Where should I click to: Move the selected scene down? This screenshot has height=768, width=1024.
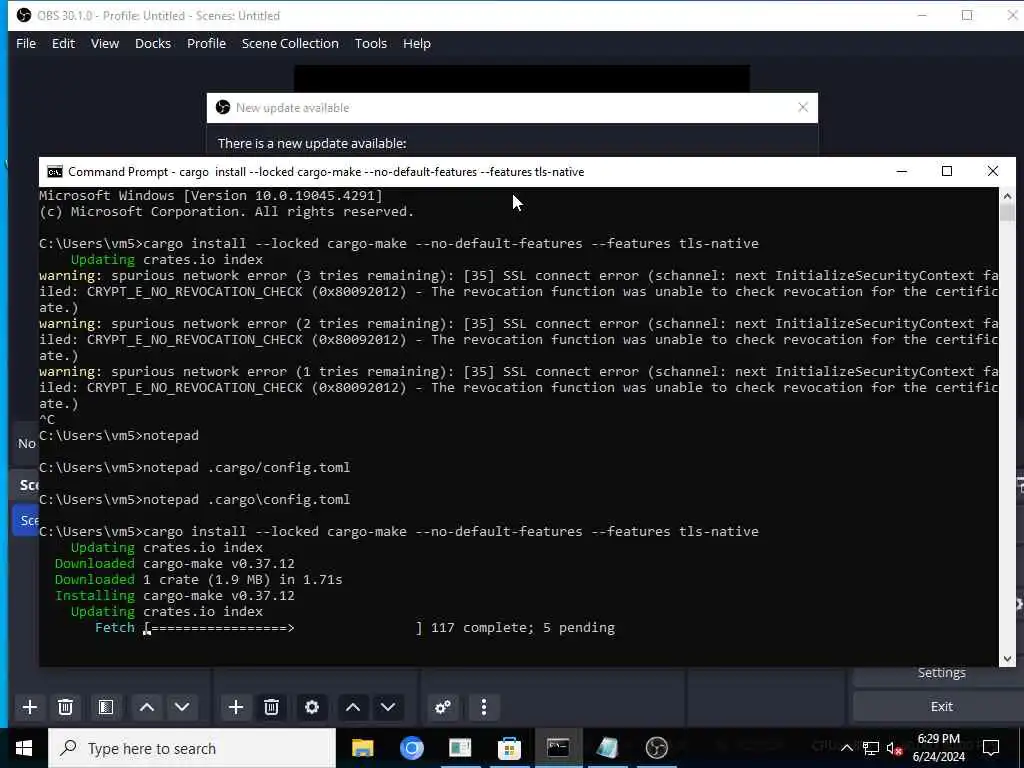pos(182,707)
